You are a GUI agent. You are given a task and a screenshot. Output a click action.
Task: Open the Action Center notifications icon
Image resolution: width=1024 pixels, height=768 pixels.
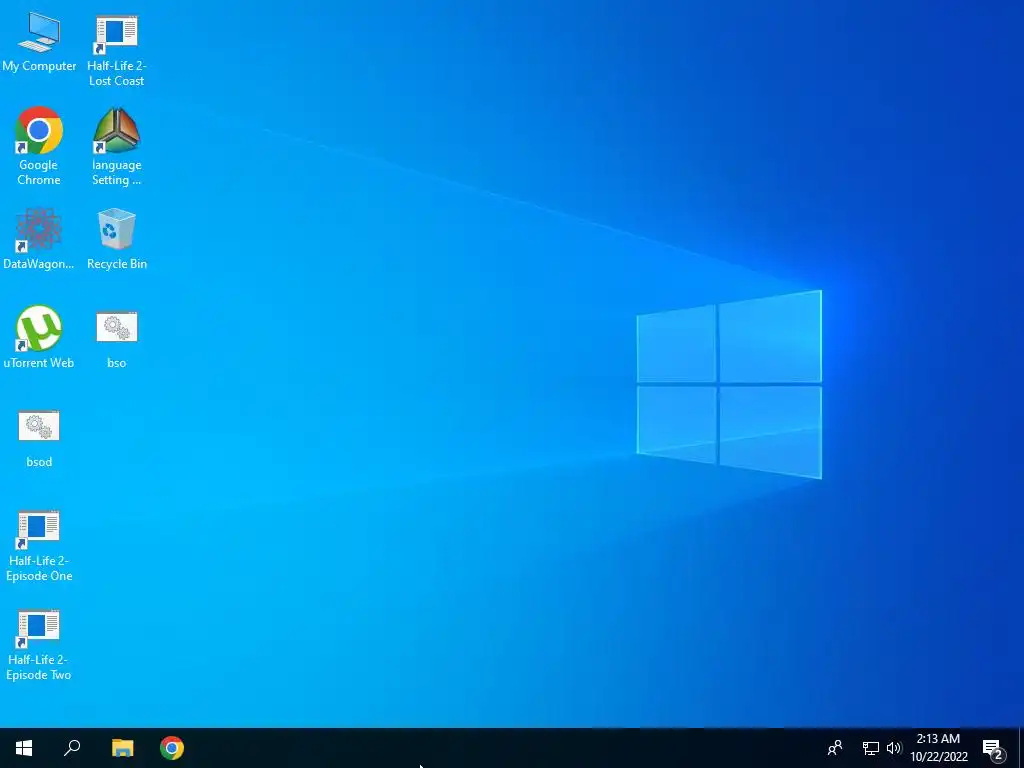(993, 748)
